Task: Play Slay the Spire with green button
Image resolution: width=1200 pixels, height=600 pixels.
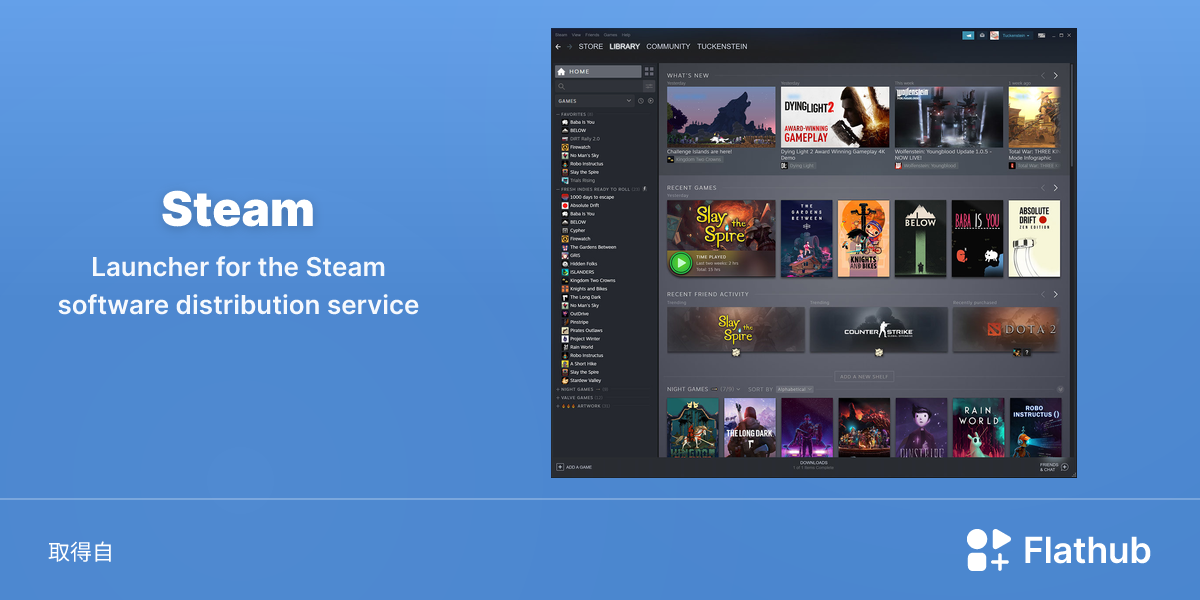Action: [x=681, y=263]
